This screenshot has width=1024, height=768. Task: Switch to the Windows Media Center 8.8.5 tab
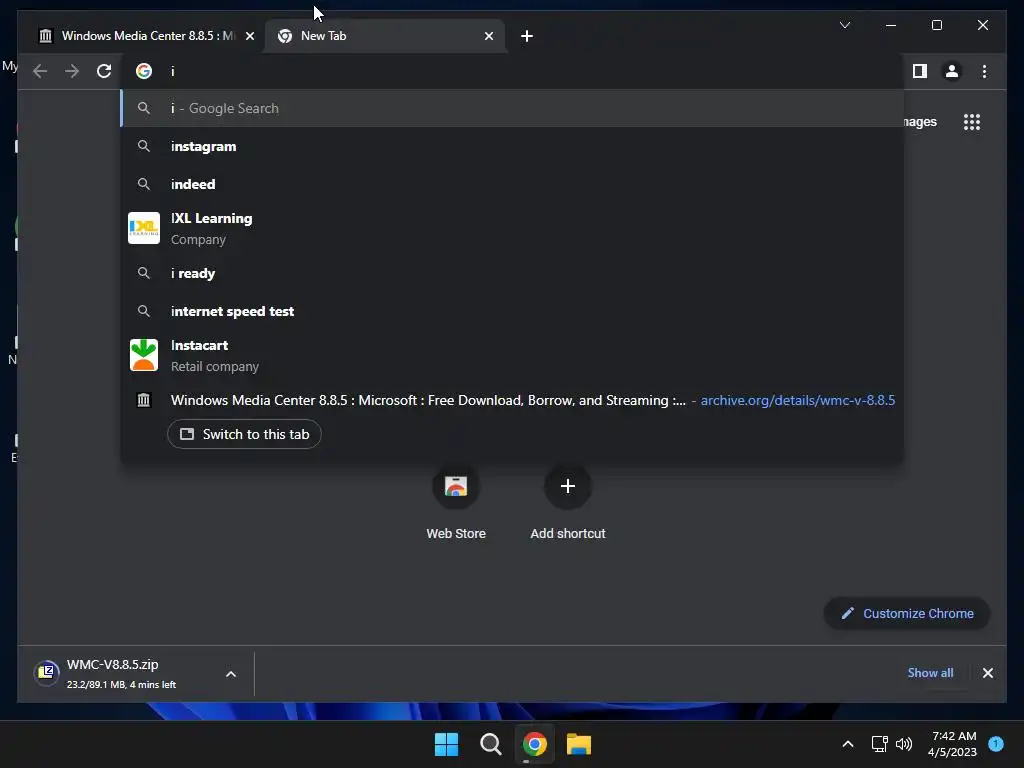[x=140, y=36]
